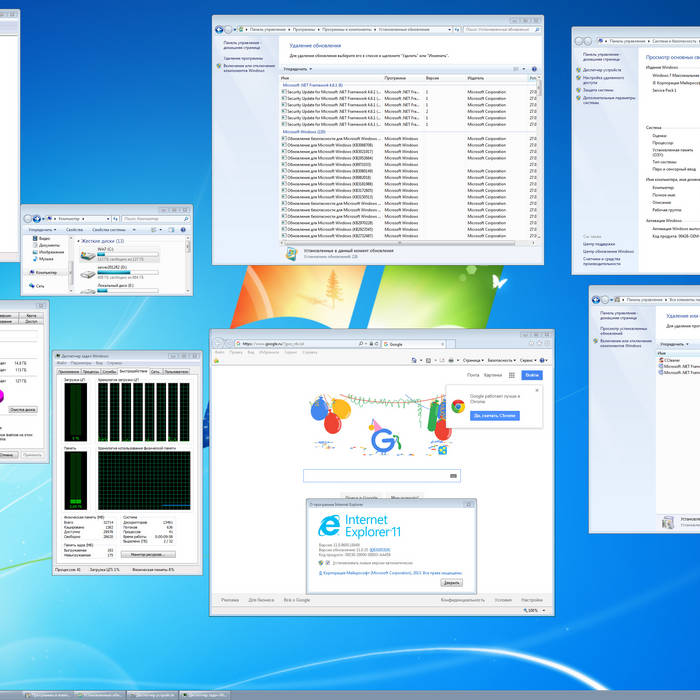Click the blue Войти button on Google

pyautogui.click(x=532, y=375)
